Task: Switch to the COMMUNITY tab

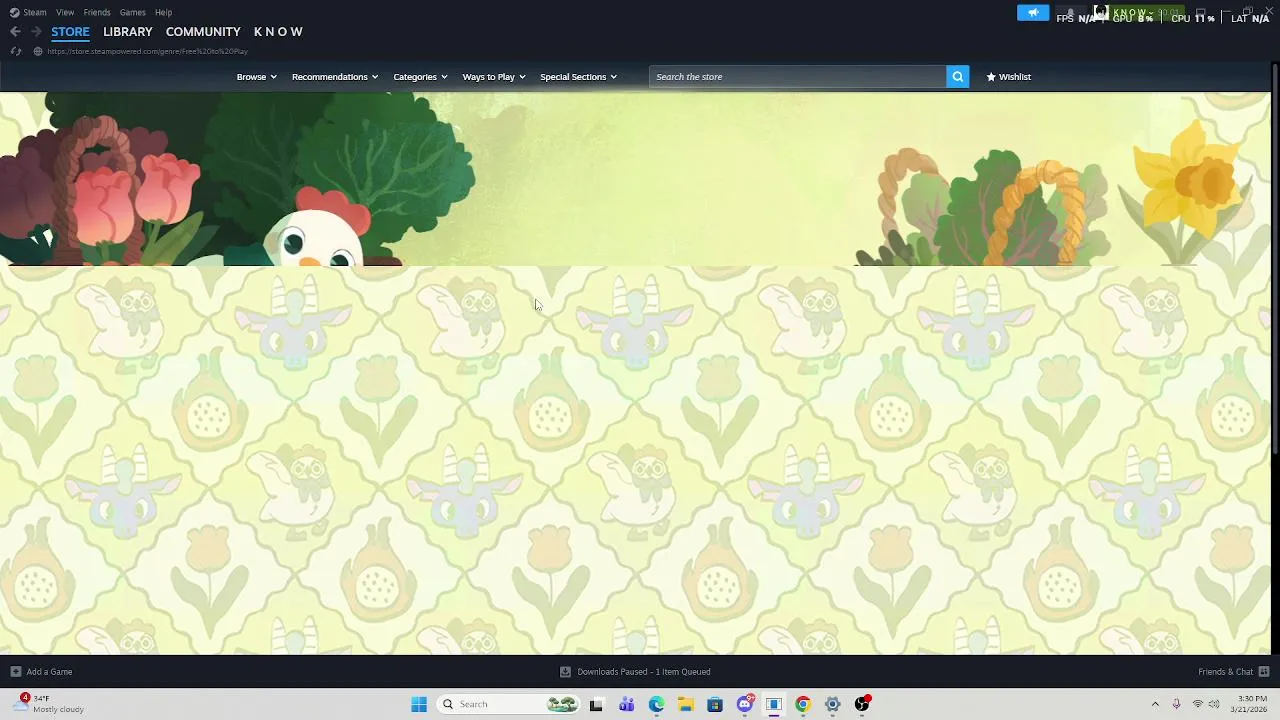Action: (203, 32)
